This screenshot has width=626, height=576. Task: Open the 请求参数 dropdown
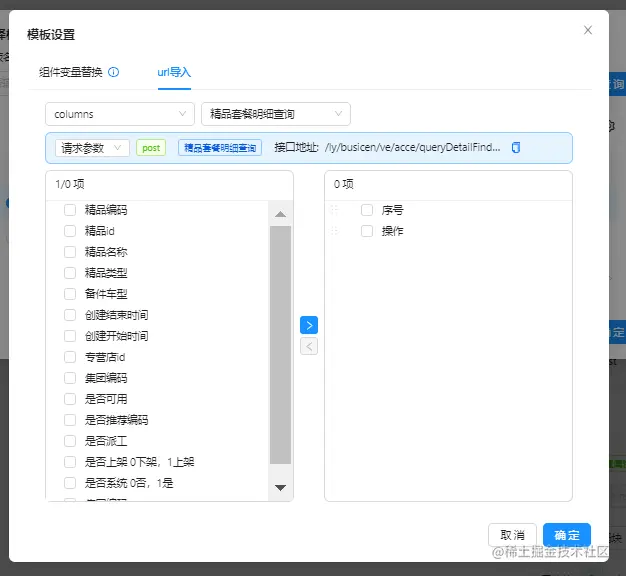coord(92,148)
